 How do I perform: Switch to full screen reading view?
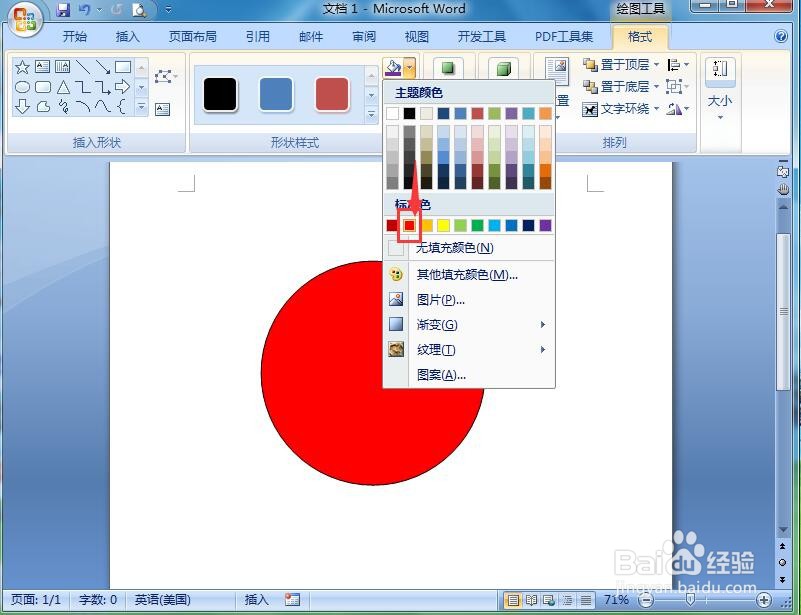tap(531, 600)
